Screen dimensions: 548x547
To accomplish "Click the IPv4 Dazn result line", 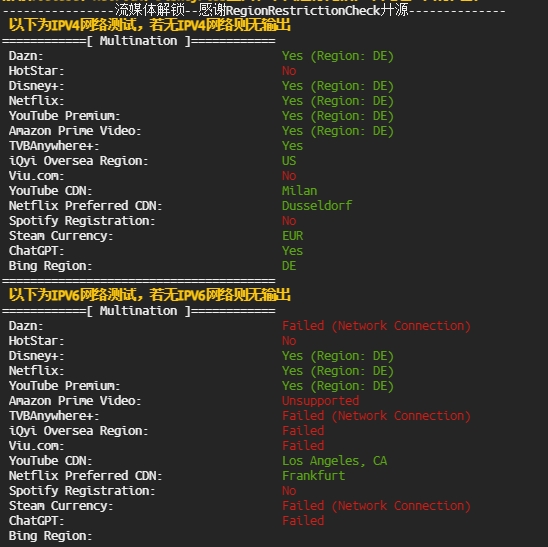I will pyautogui.click(x=201, y=56).
